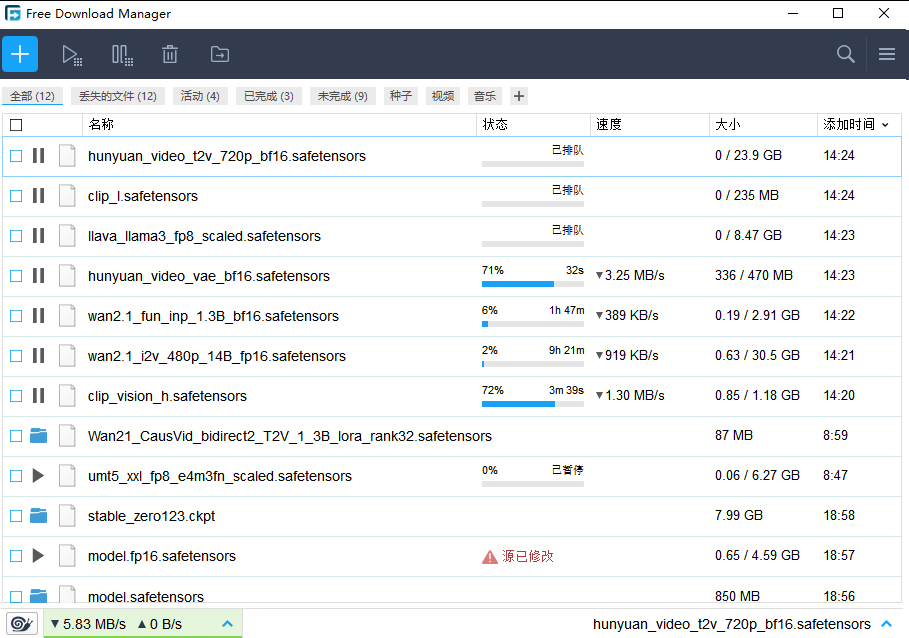Screen dimensions: 909x638
Task: Open folder icon for stable_zero123.ckpt
Action: pyautogui.click(x=39, y=516)
